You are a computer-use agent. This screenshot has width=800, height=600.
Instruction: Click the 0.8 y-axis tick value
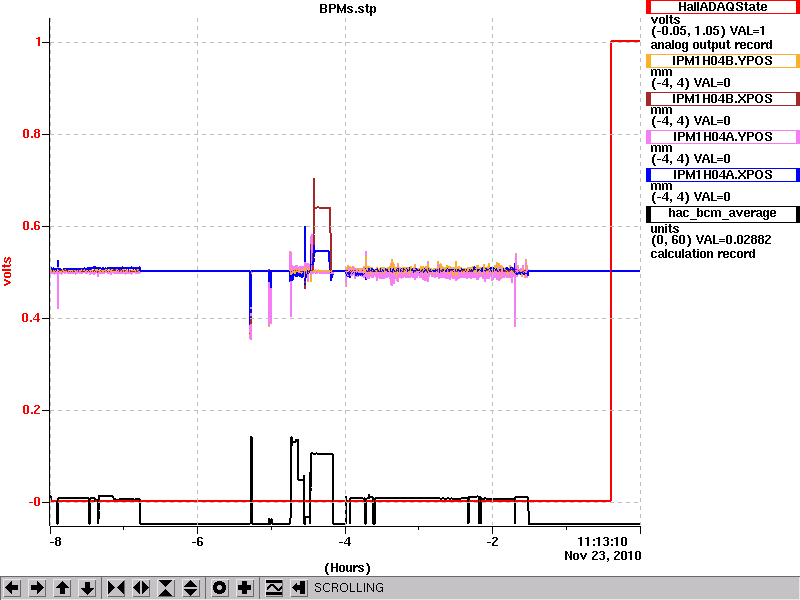[x=32, y=134]
